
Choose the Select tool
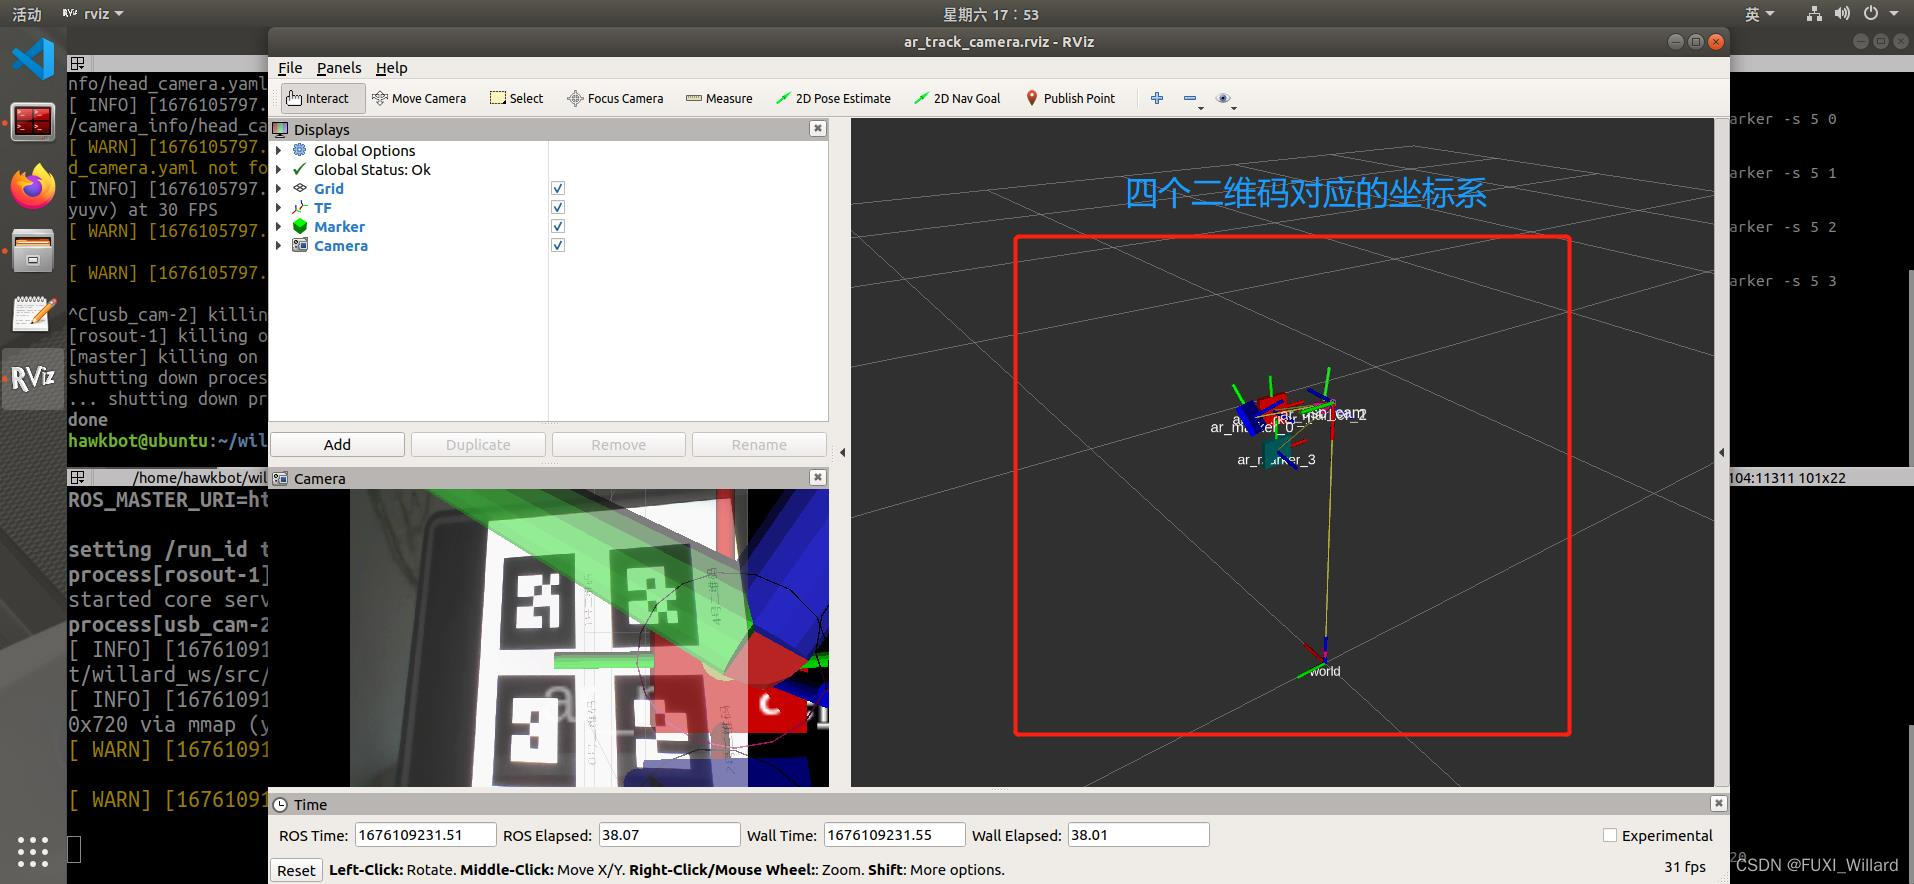tap(517, 98)
